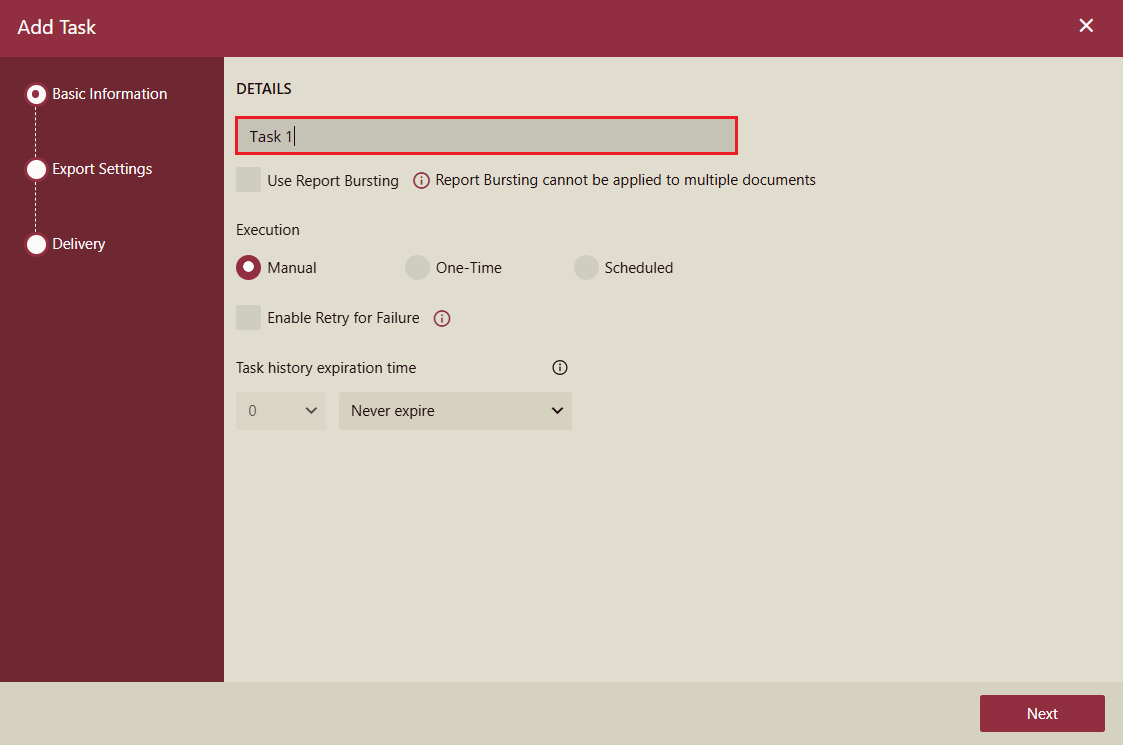Enable the Use Report Bursting checkbox

pyautogui.click(x=248, y=180)
